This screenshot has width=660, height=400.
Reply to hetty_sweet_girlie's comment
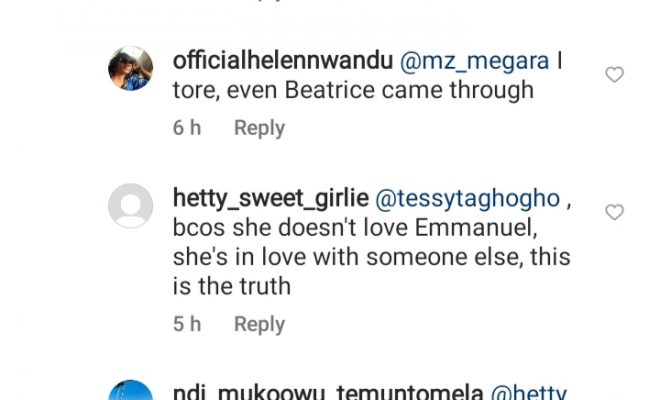pos(259,324)
